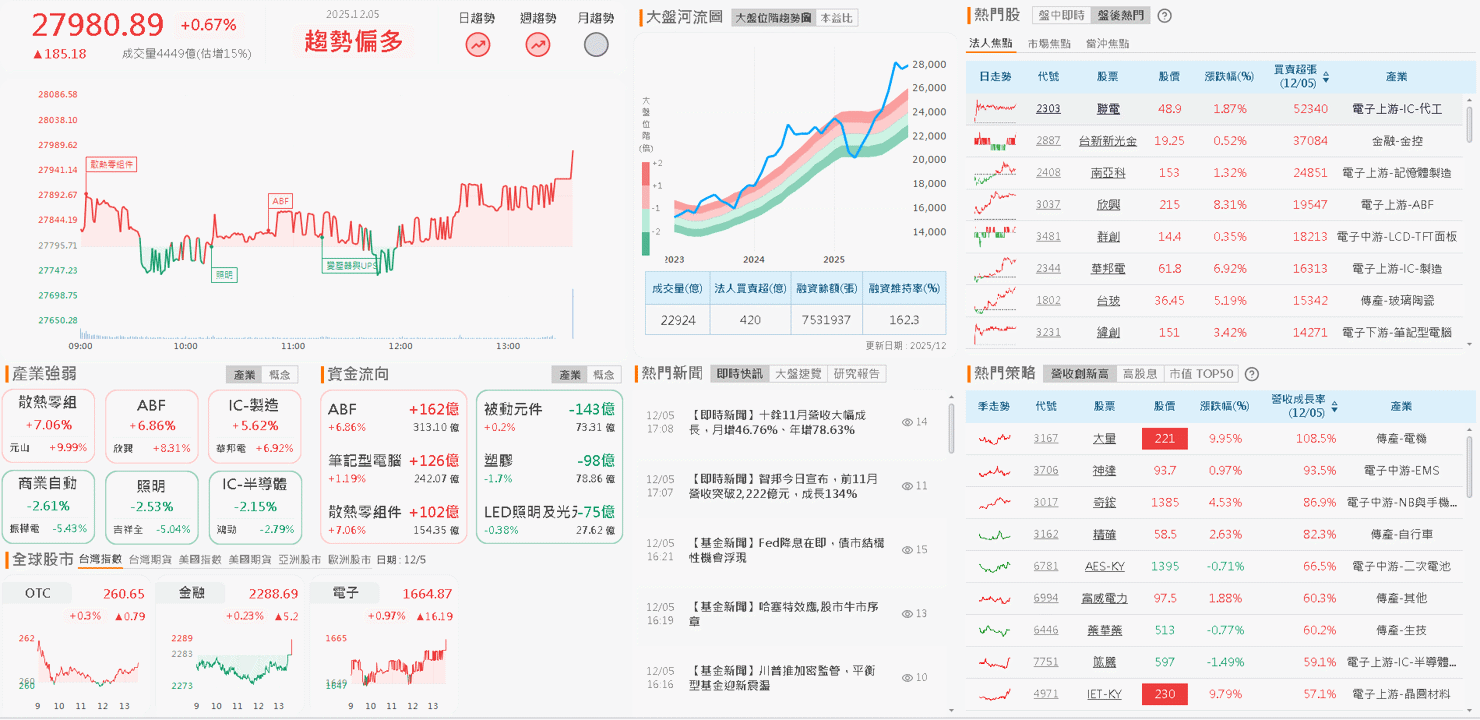This screenshot has height=720, width=1480.
Task: Click the 熱門新聞 list scrollbar
Action: point(950,427)
